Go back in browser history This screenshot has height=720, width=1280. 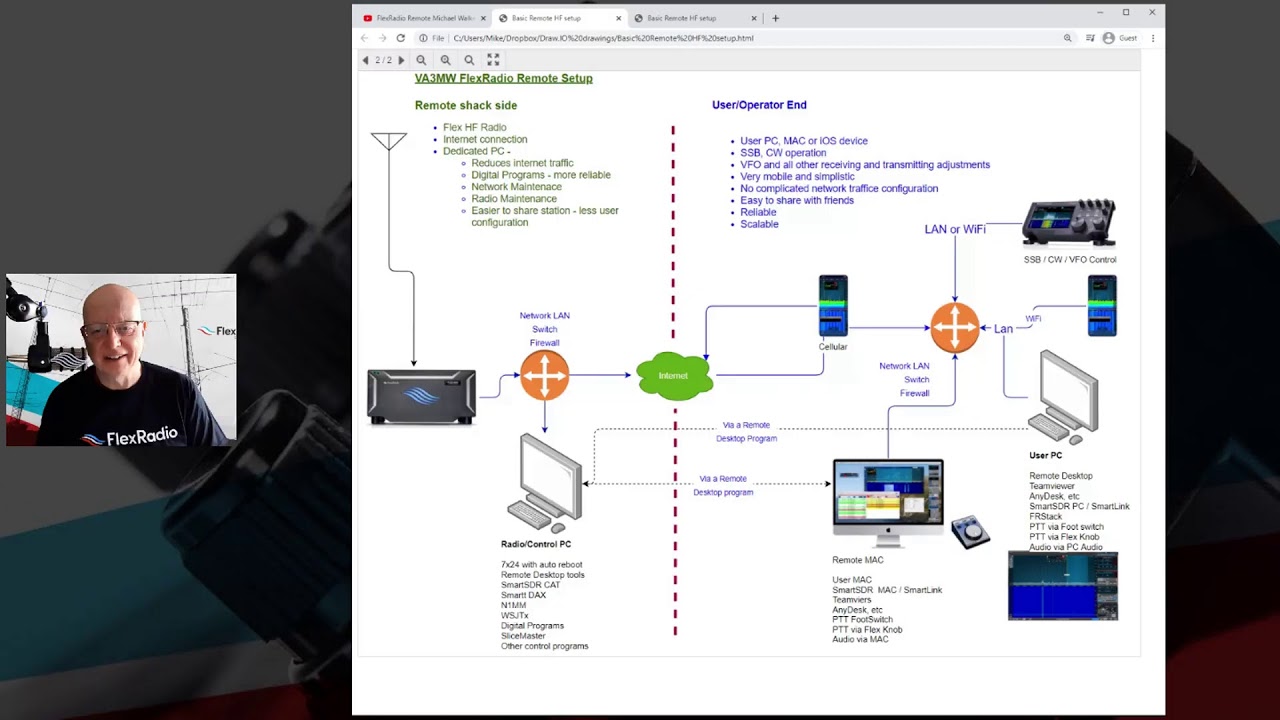coord(364,38)
